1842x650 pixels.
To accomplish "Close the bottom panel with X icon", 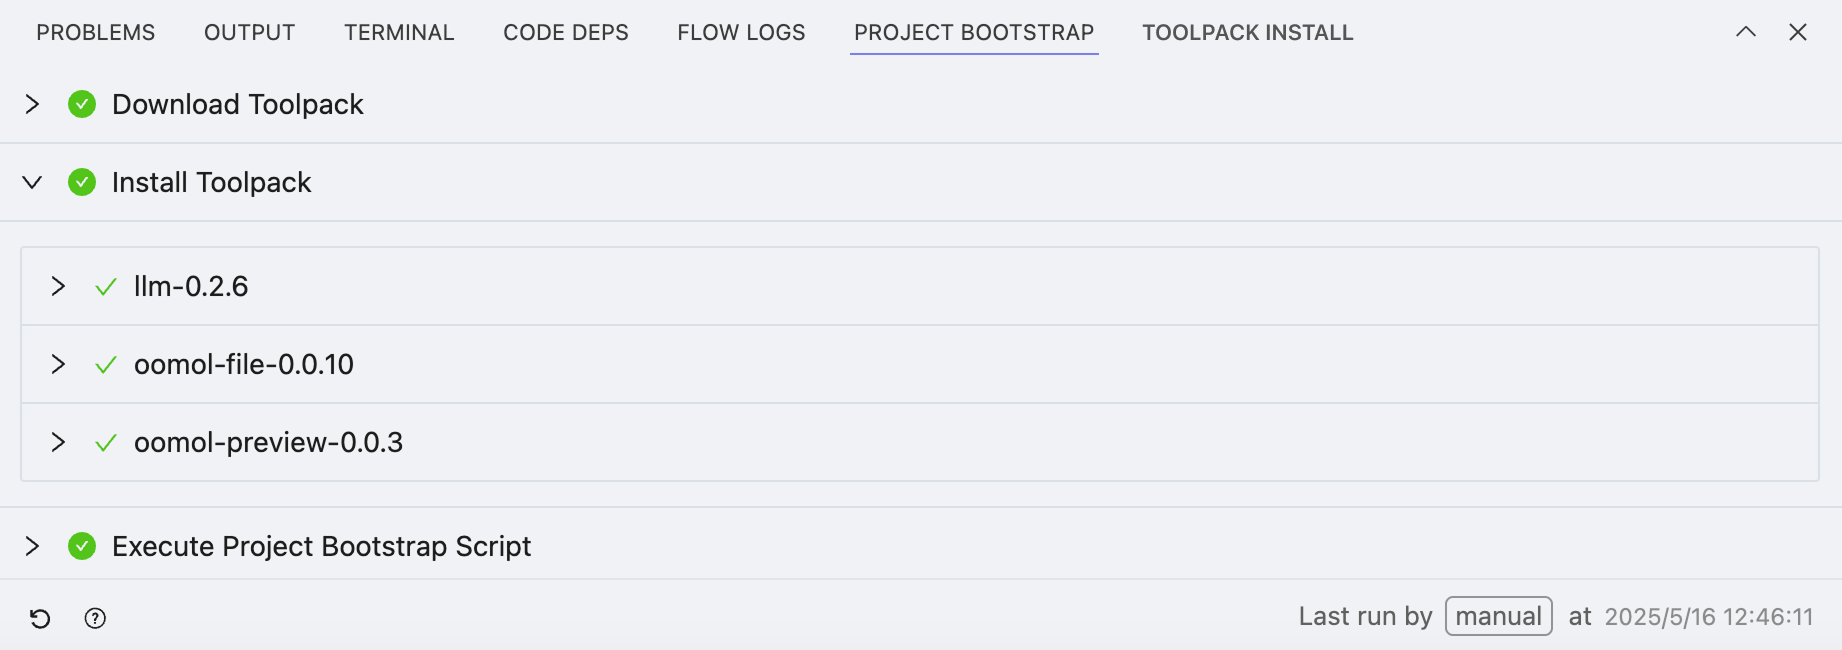I will tap(1797, 32).
